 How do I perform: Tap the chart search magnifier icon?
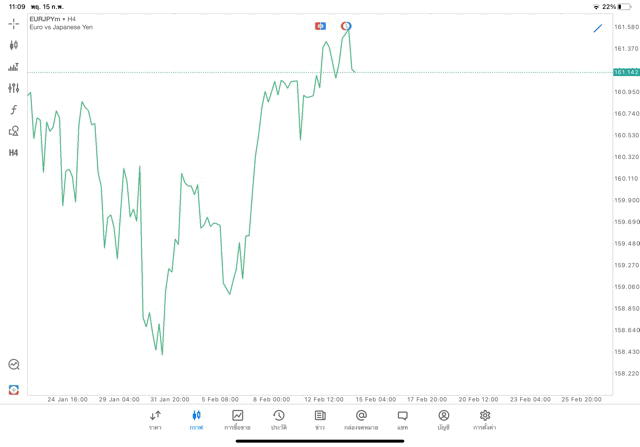click(14, 365)
